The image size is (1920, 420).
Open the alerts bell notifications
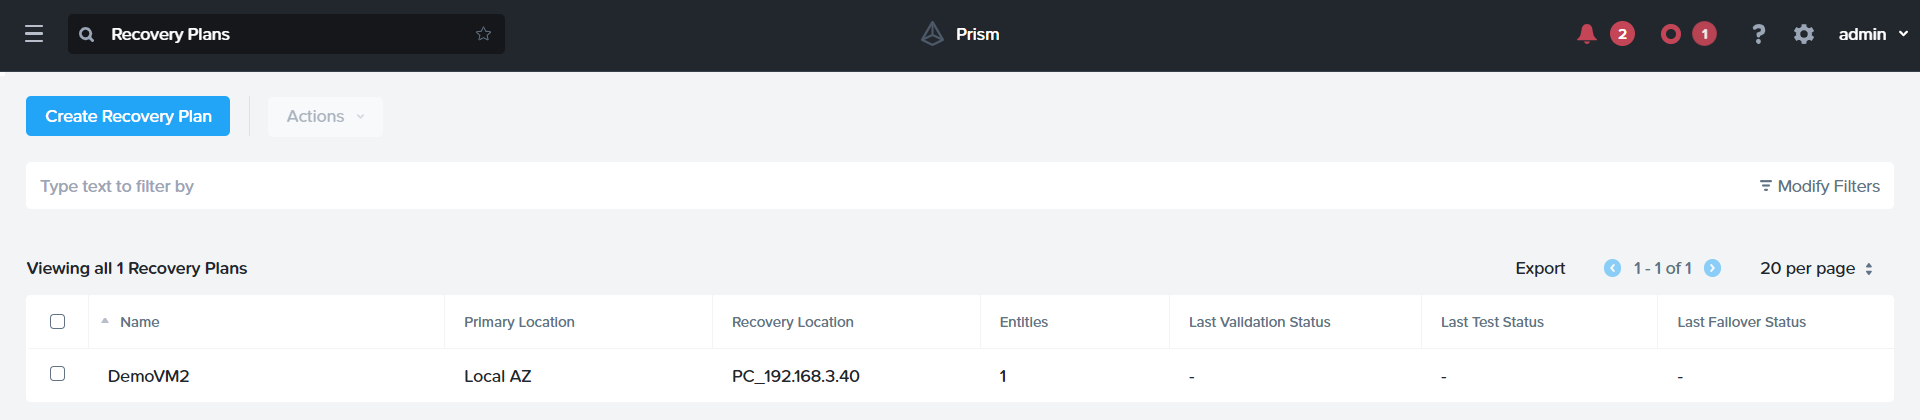1586,34
